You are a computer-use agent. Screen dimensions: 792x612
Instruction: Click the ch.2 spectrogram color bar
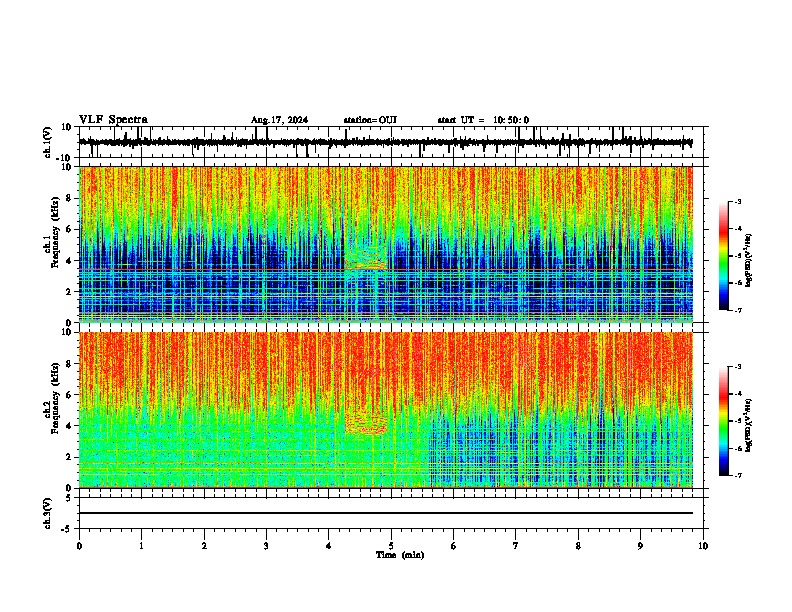pos(724,421)
